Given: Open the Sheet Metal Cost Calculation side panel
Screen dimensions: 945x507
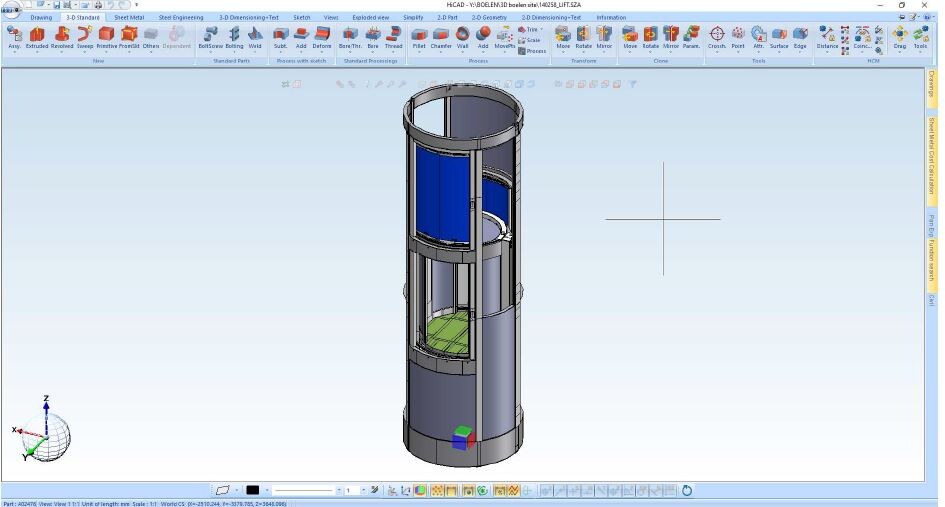Looking at the screenshot, I should point(931,155).
